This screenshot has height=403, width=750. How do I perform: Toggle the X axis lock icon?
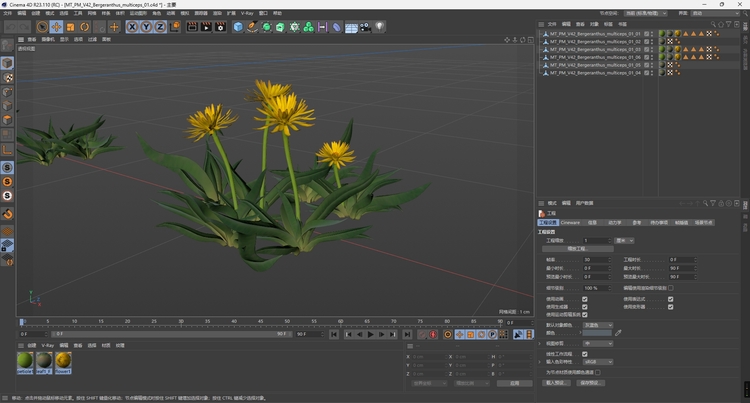click(132, 27)
